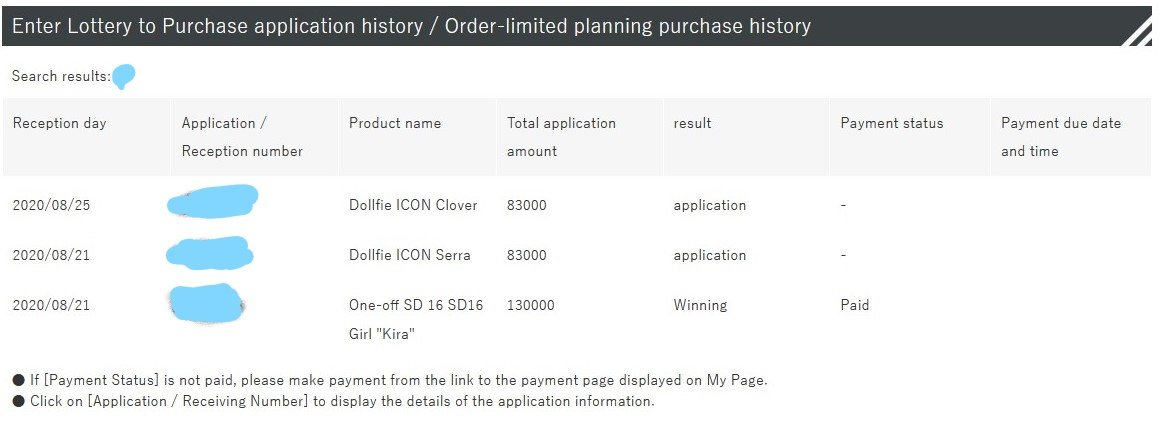This screenshot has height=432, width=1164.
Task: Select the 130000 application amount
Action: coord(531,305)
